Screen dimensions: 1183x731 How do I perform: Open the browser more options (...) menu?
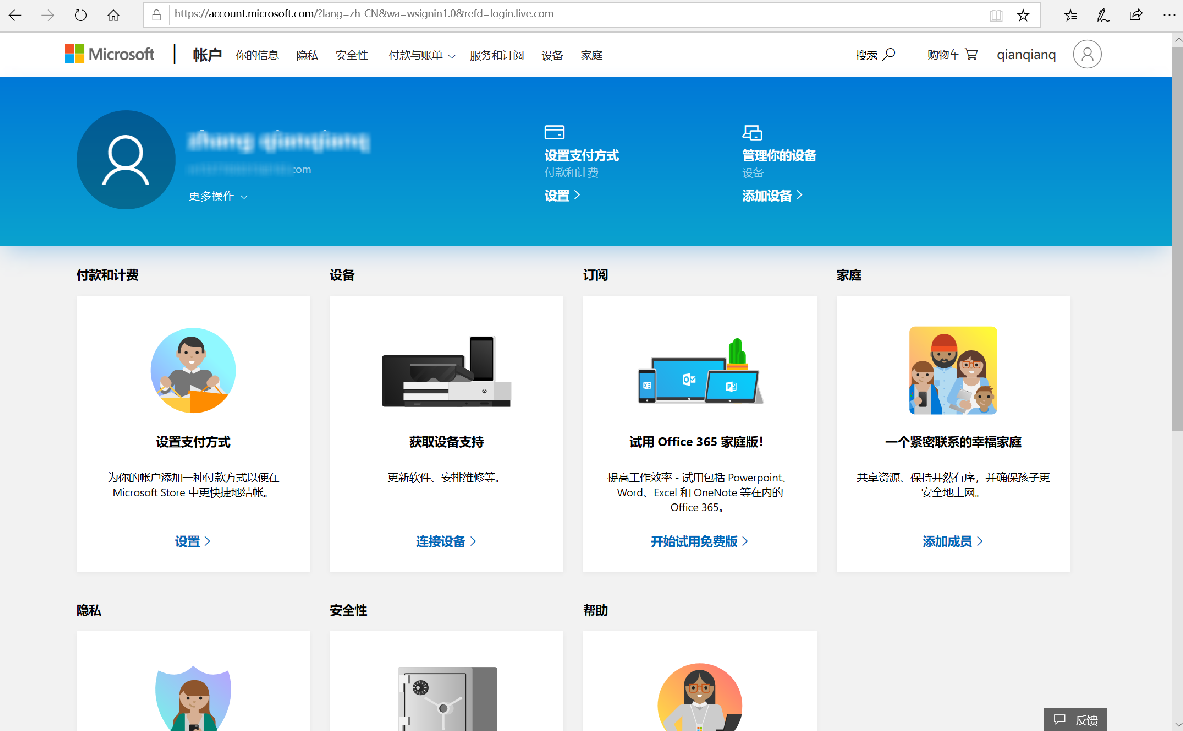click(1167, 15)
